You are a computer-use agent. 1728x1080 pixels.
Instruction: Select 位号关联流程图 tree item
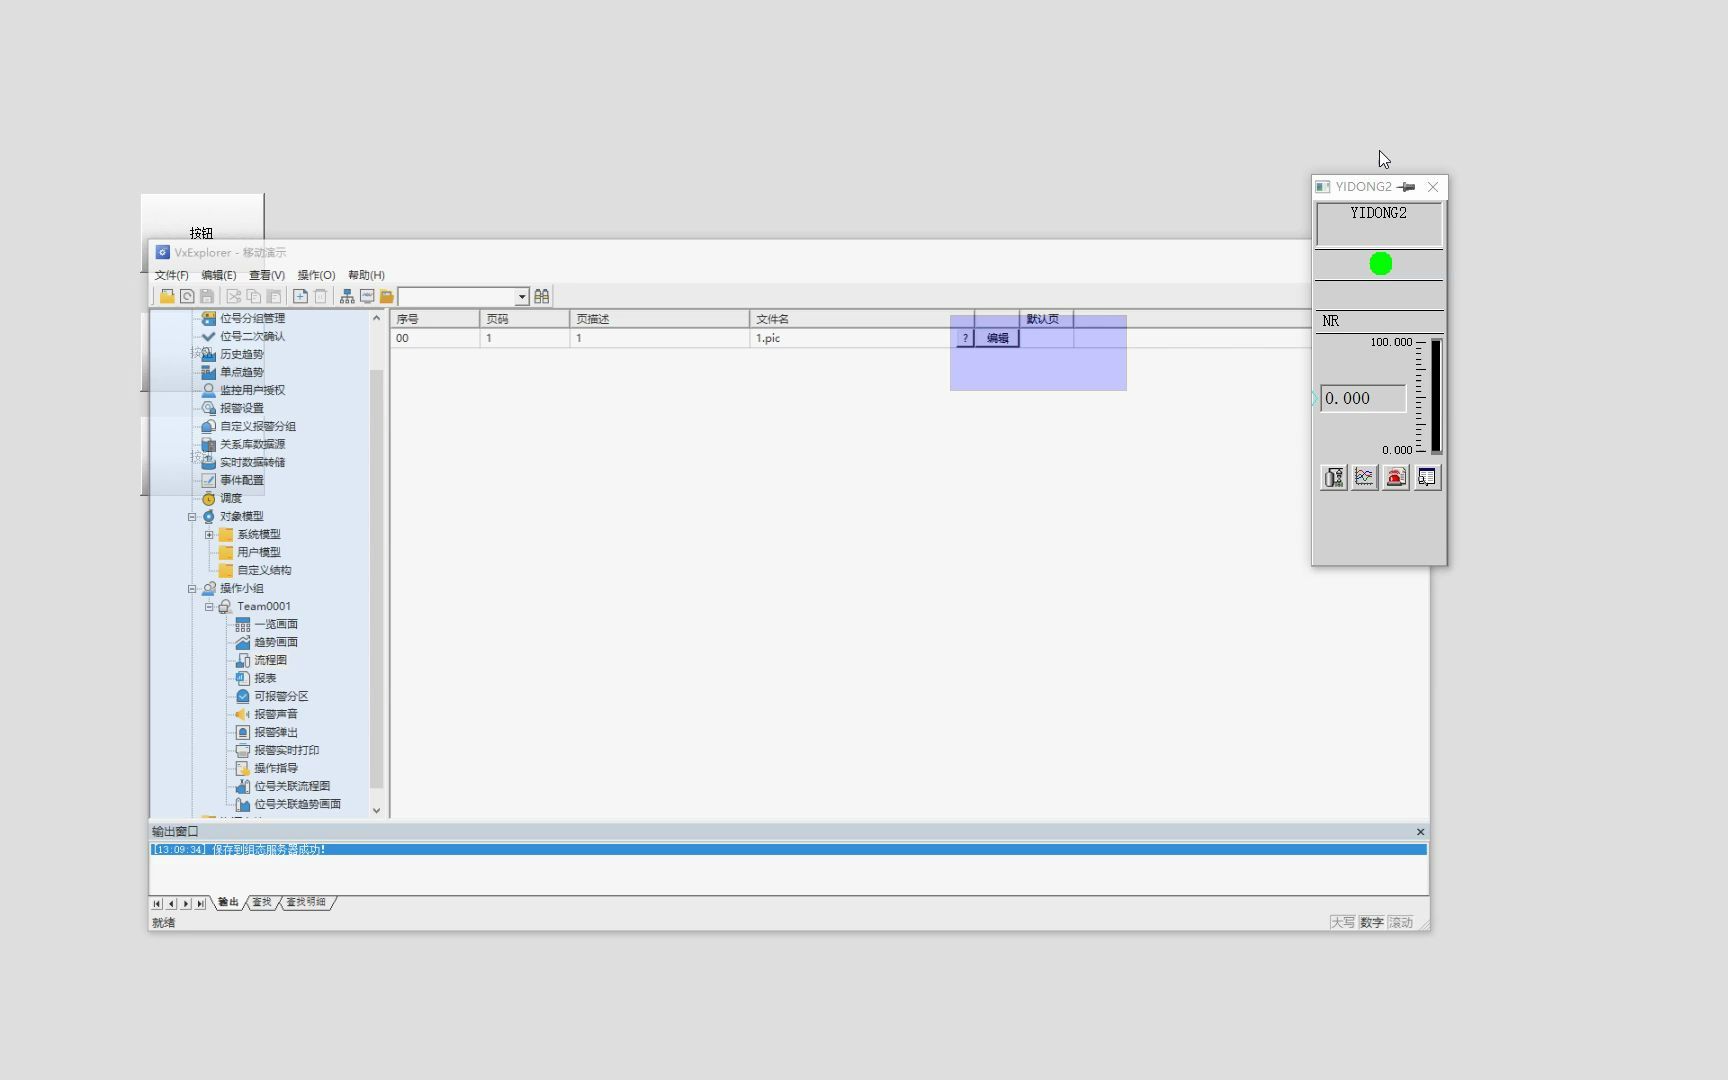point(292,786)
